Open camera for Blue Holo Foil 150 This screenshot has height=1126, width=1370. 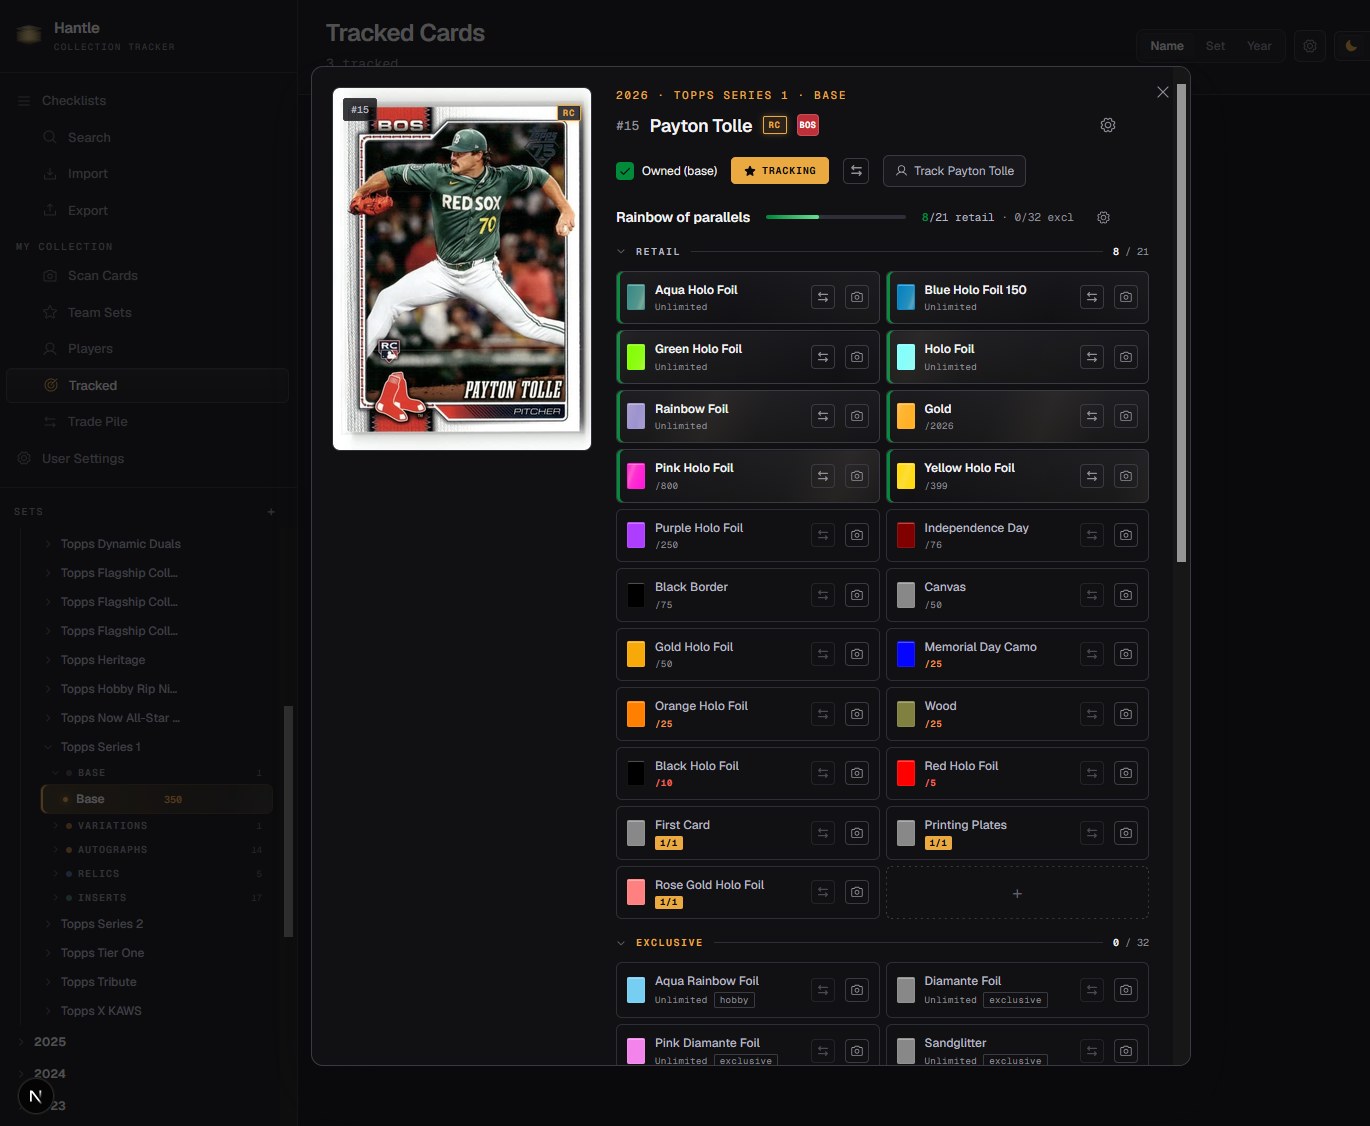1126,297
